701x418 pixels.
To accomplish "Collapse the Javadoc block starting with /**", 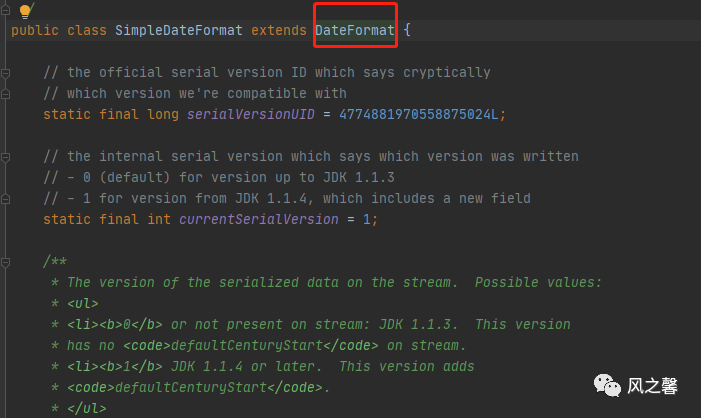I will (x=5, y=262).
